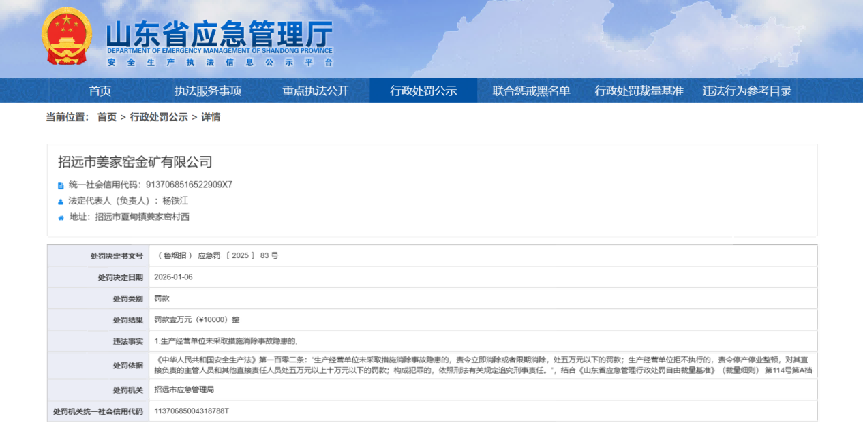Open the 执法服务事项 navigation tab
The height and width of the screenshot is (429, 863).
point(207,91)
